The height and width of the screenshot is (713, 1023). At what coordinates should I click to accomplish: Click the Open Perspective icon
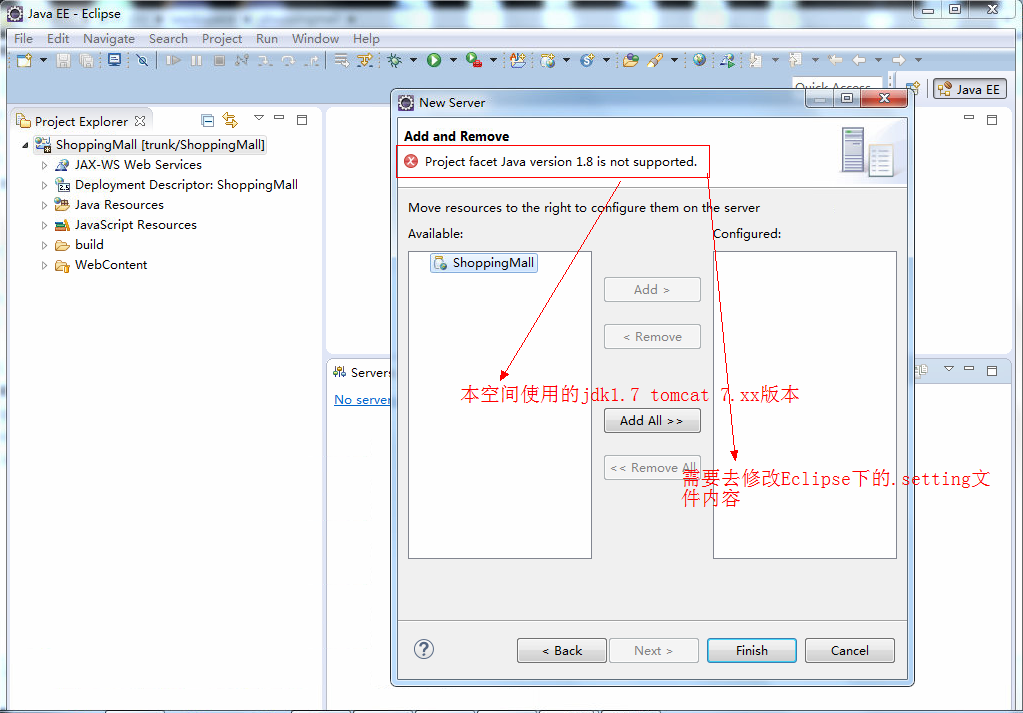click(x=913, y=88)
